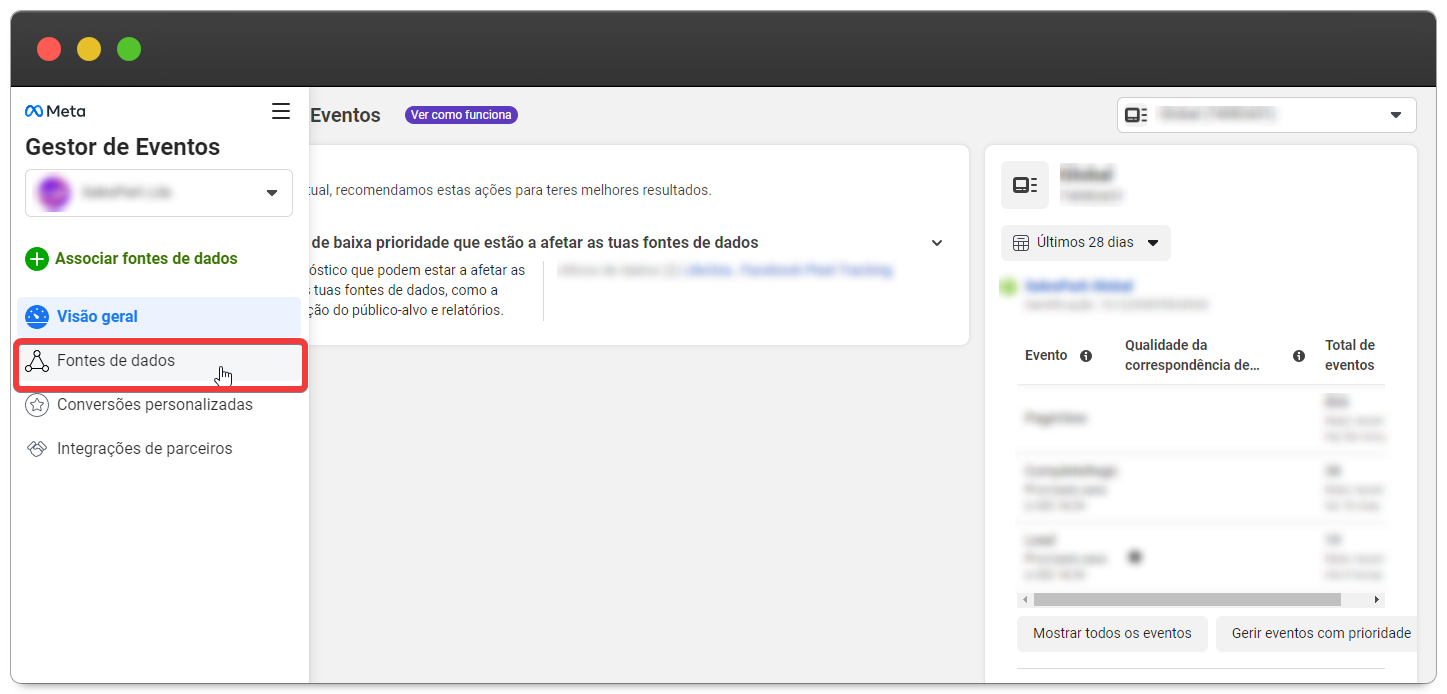This screenshot has width=1447, height=694.
Task: Open the business account dropdown
Action: [159, 193]
